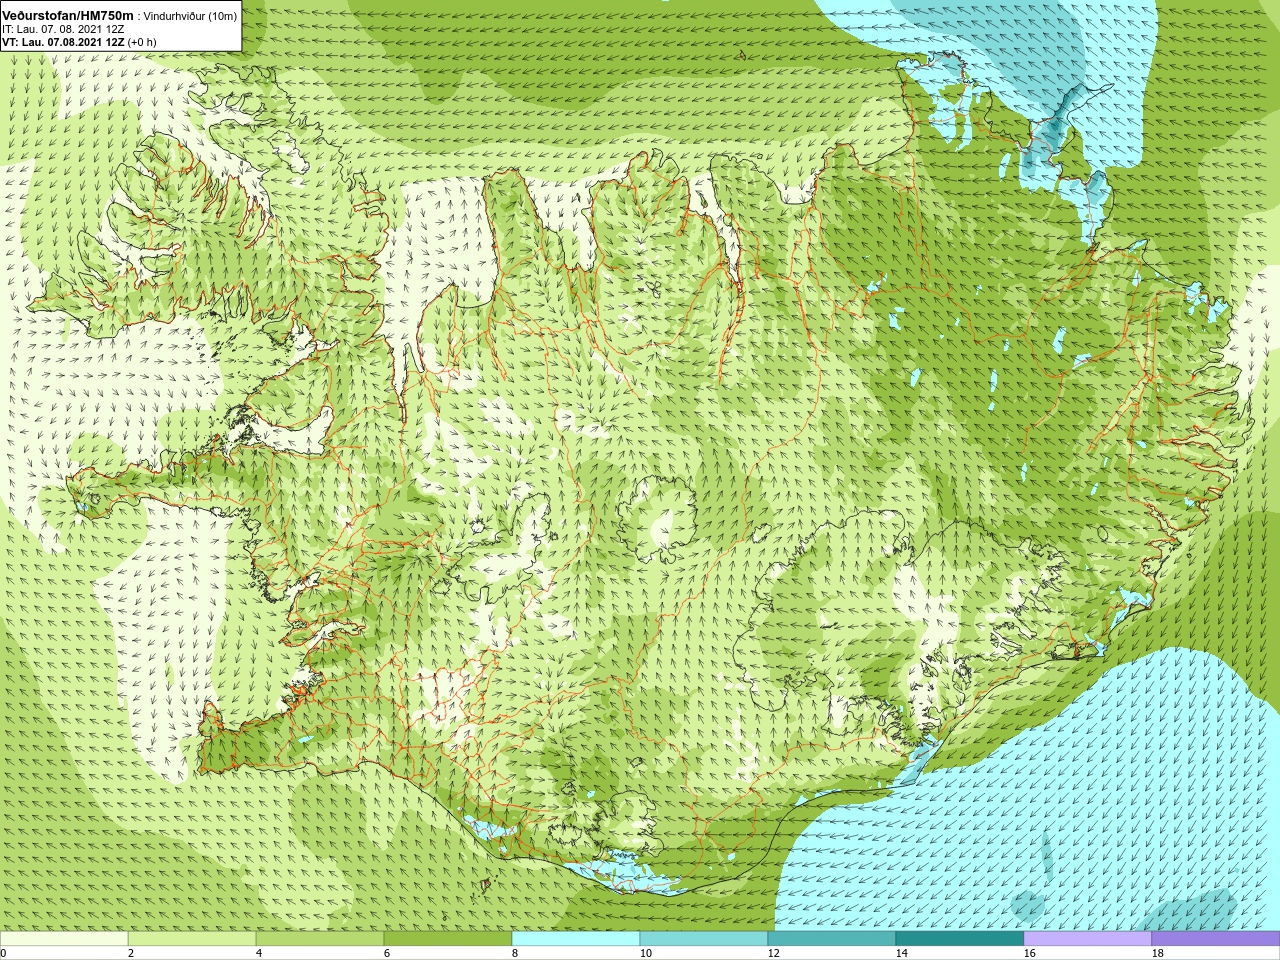Click the legend value '8'

click(515, 953)
